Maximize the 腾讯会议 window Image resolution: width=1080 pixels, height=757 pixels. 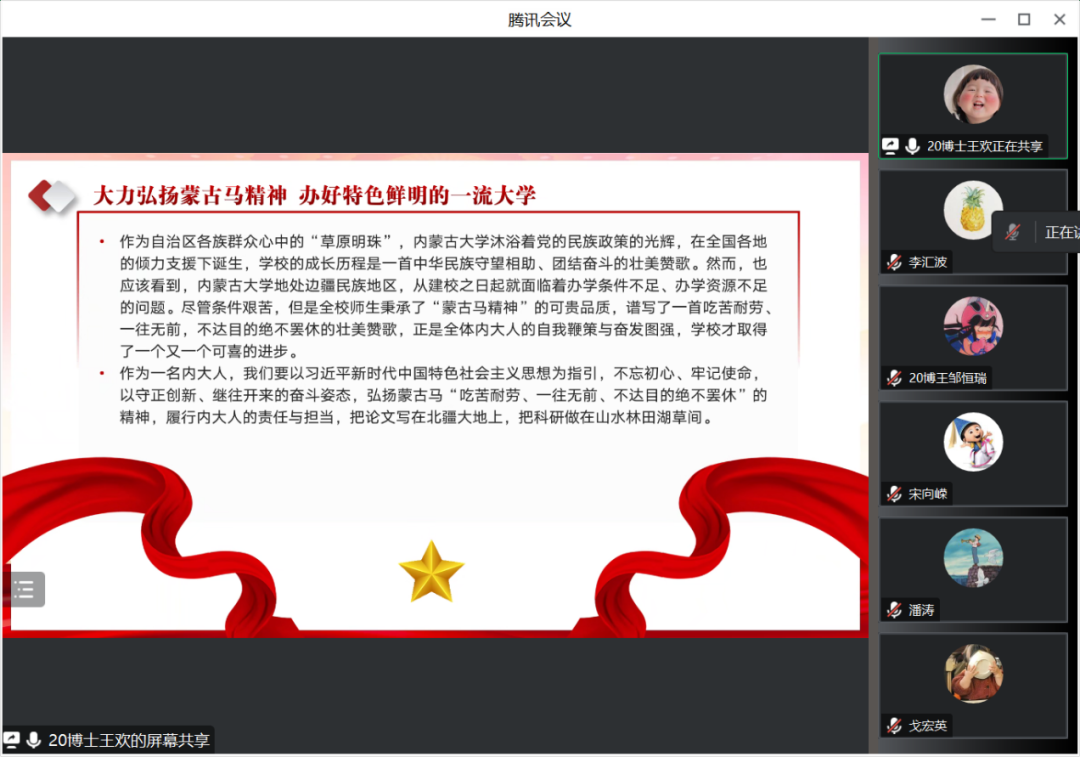pos(1024,19)
